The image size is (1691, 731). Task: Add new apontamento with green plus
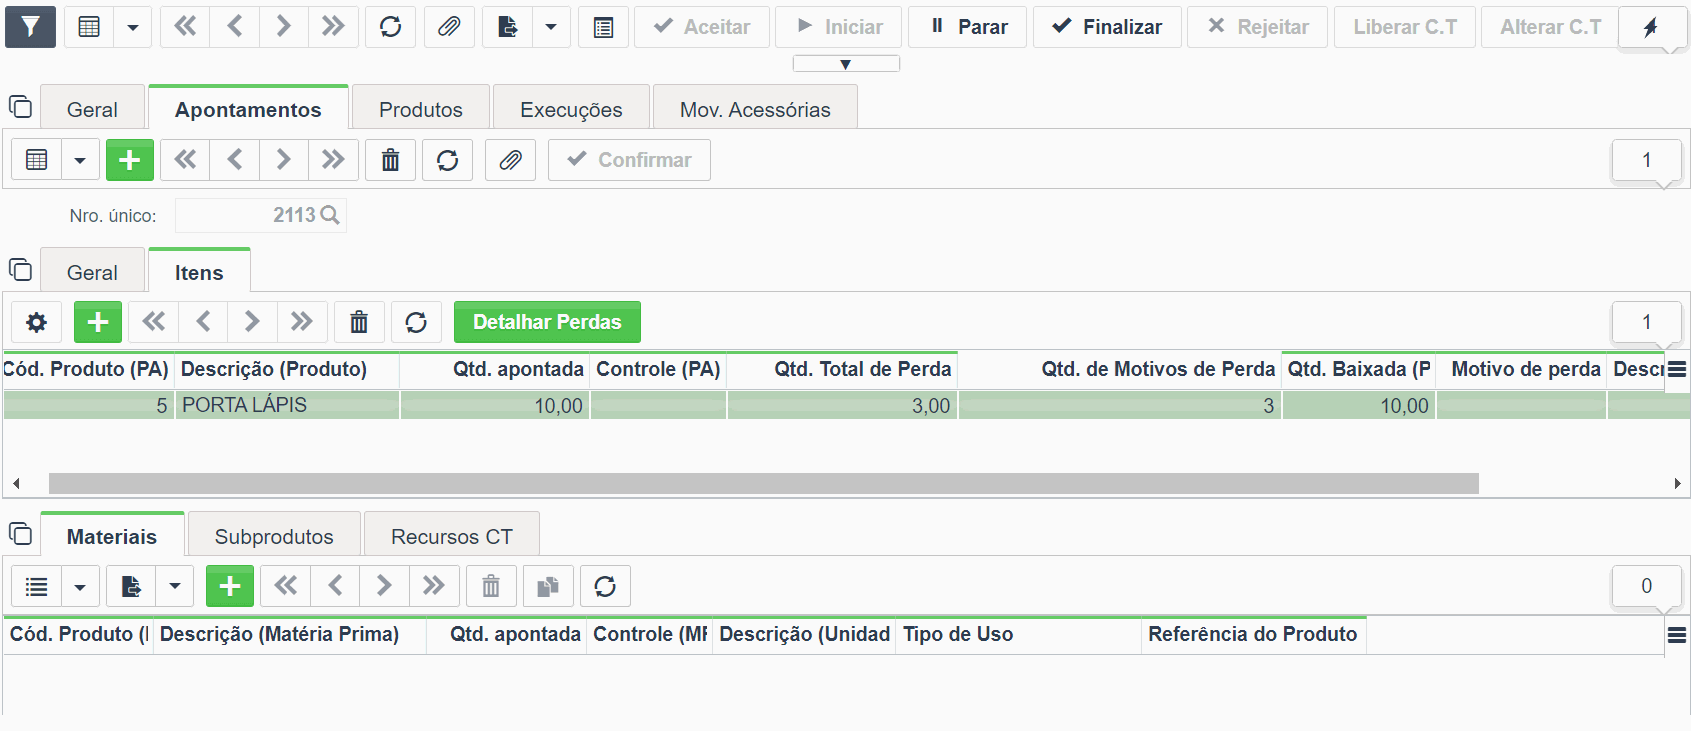[130, 160]
